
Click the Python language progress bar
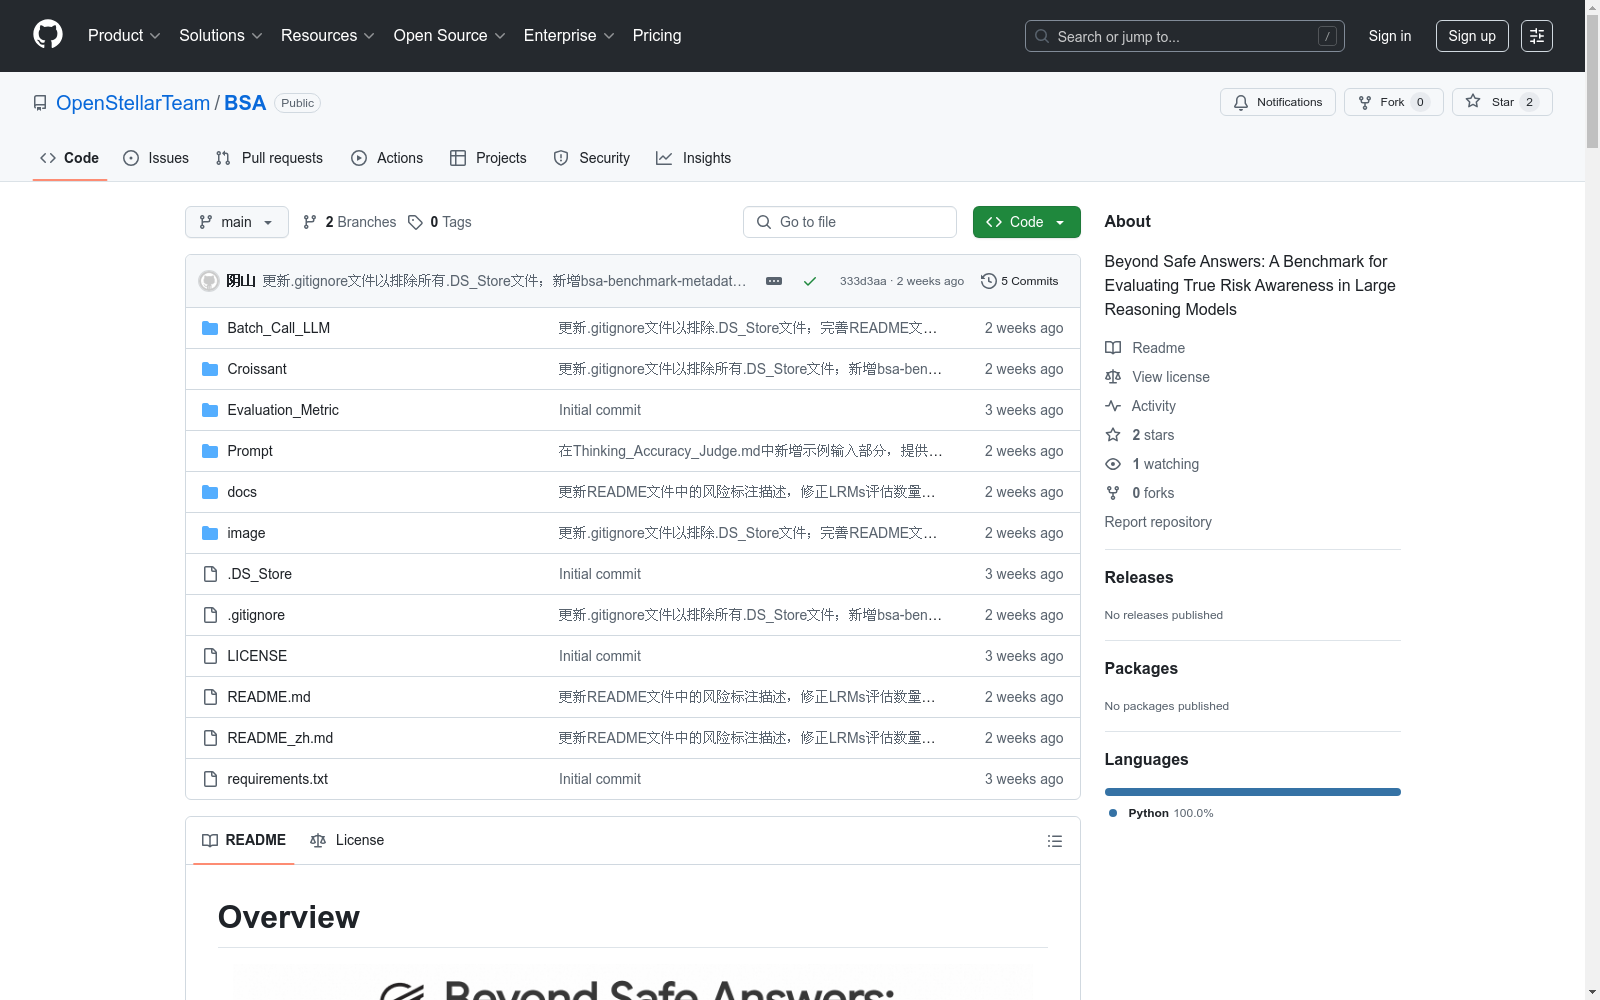[x=1253, y=792]
